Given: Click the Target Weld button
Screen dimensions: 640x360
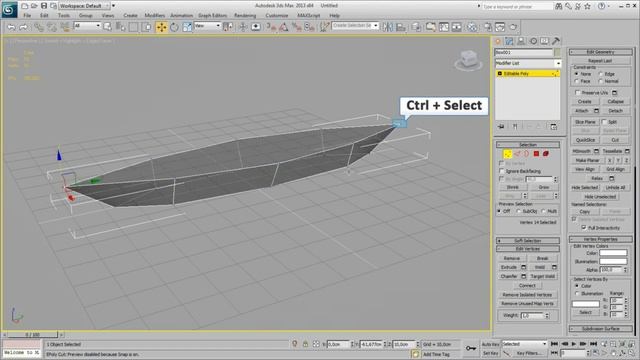Looking at the screenshot, I should (x=542, y=276).
